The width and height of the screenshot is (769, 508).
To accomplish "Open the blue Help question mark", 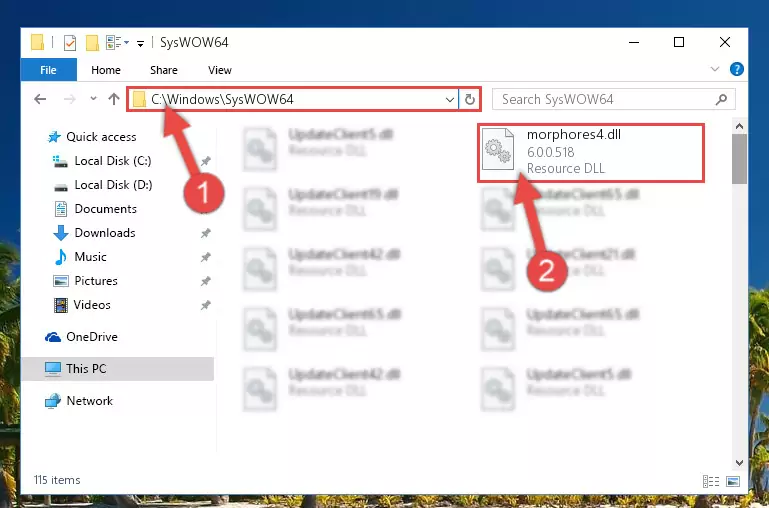I will [x=737, y=69].
